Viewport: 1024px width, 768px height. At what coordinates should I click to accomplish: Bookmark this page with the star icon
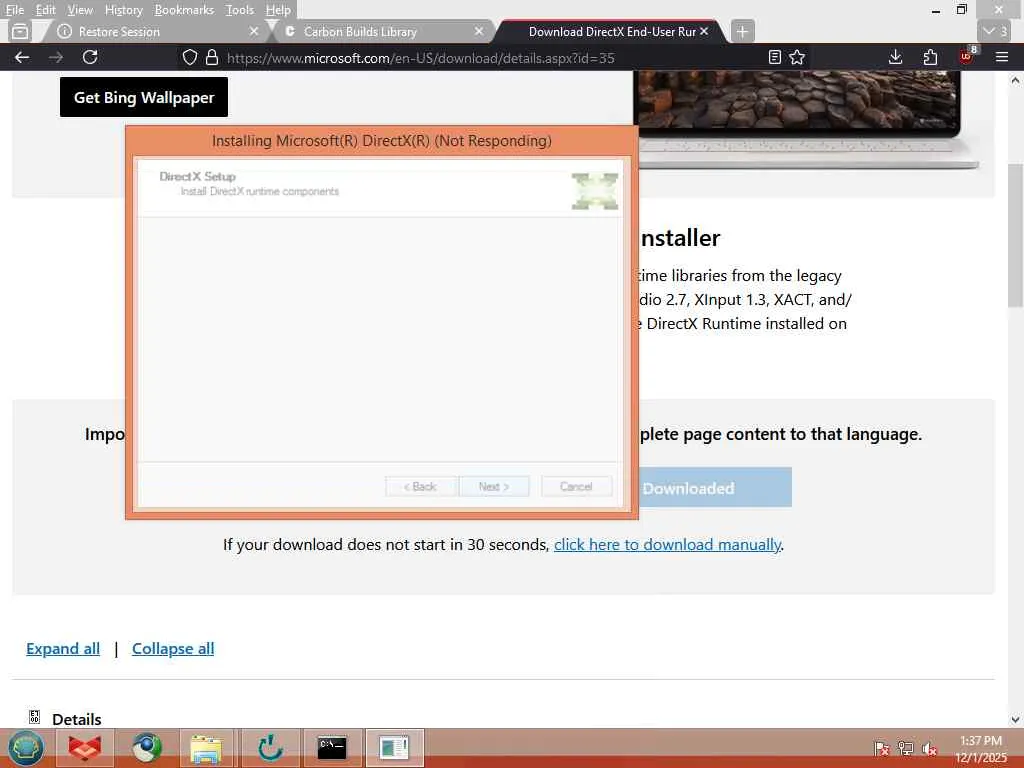tap(797, 57)
